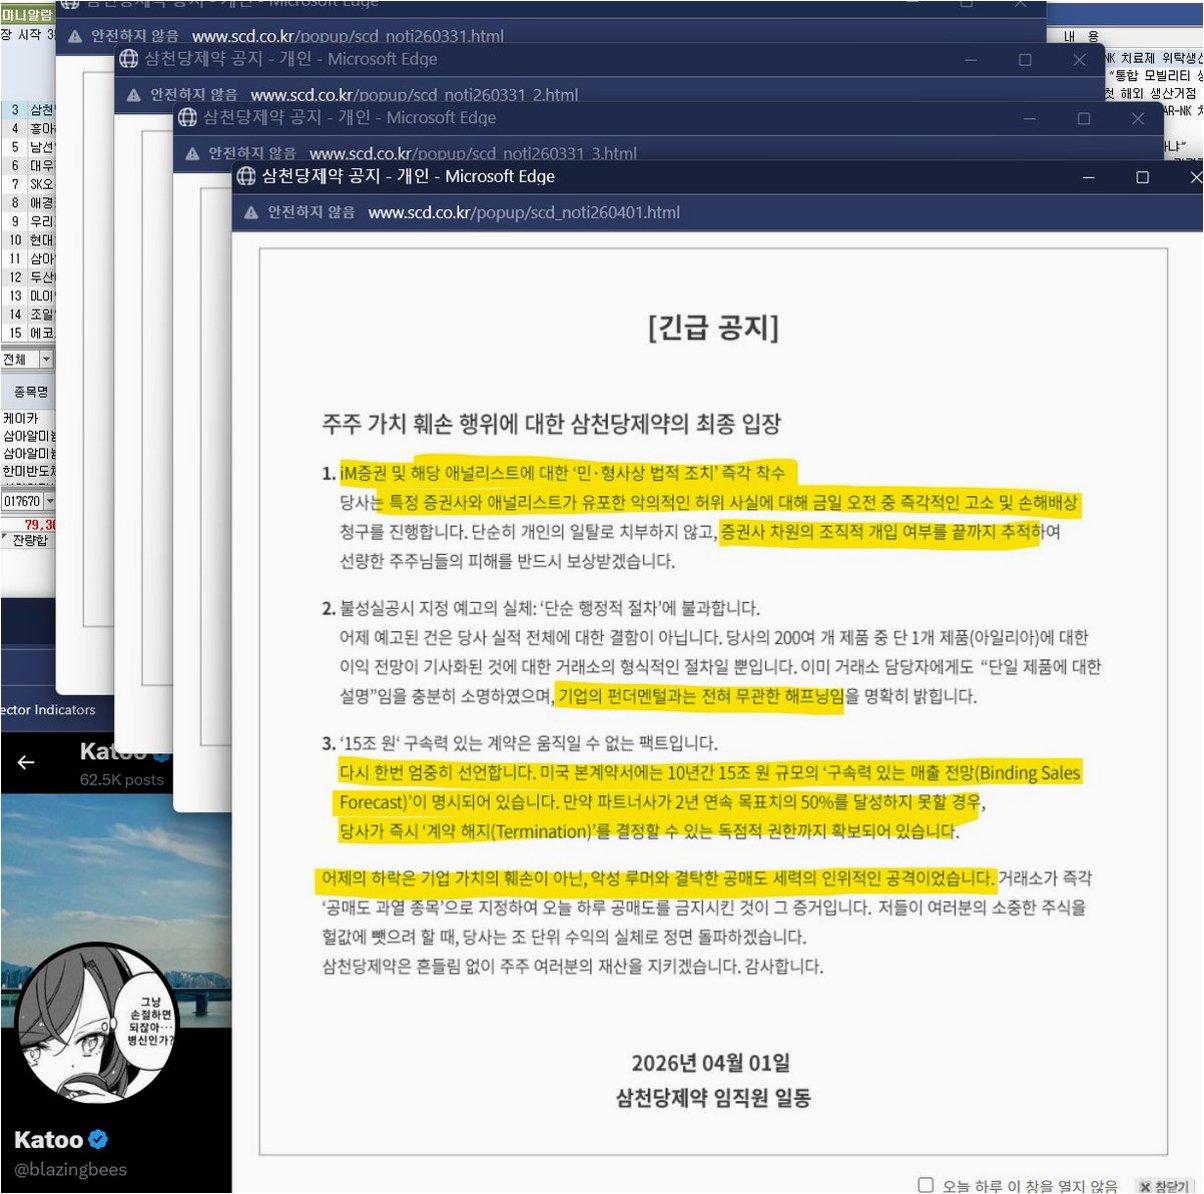Open Katoo's round profile picture
The width and height of the screenshot is (1204, 1194).
tap(95, 1023)
